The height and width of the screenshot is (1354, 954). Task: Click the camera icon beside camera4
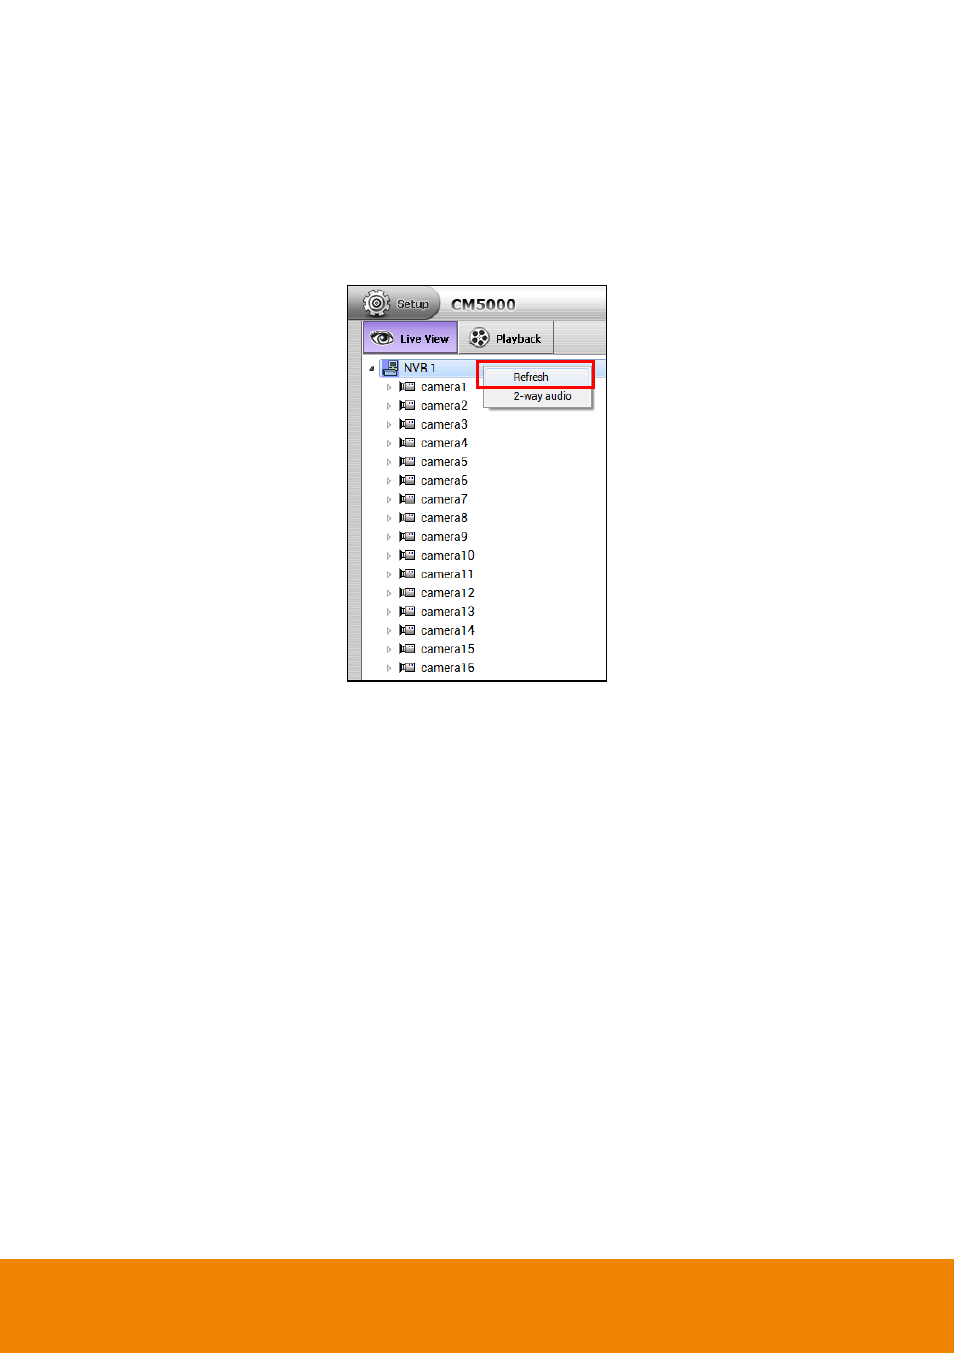[x=407, y=442]
